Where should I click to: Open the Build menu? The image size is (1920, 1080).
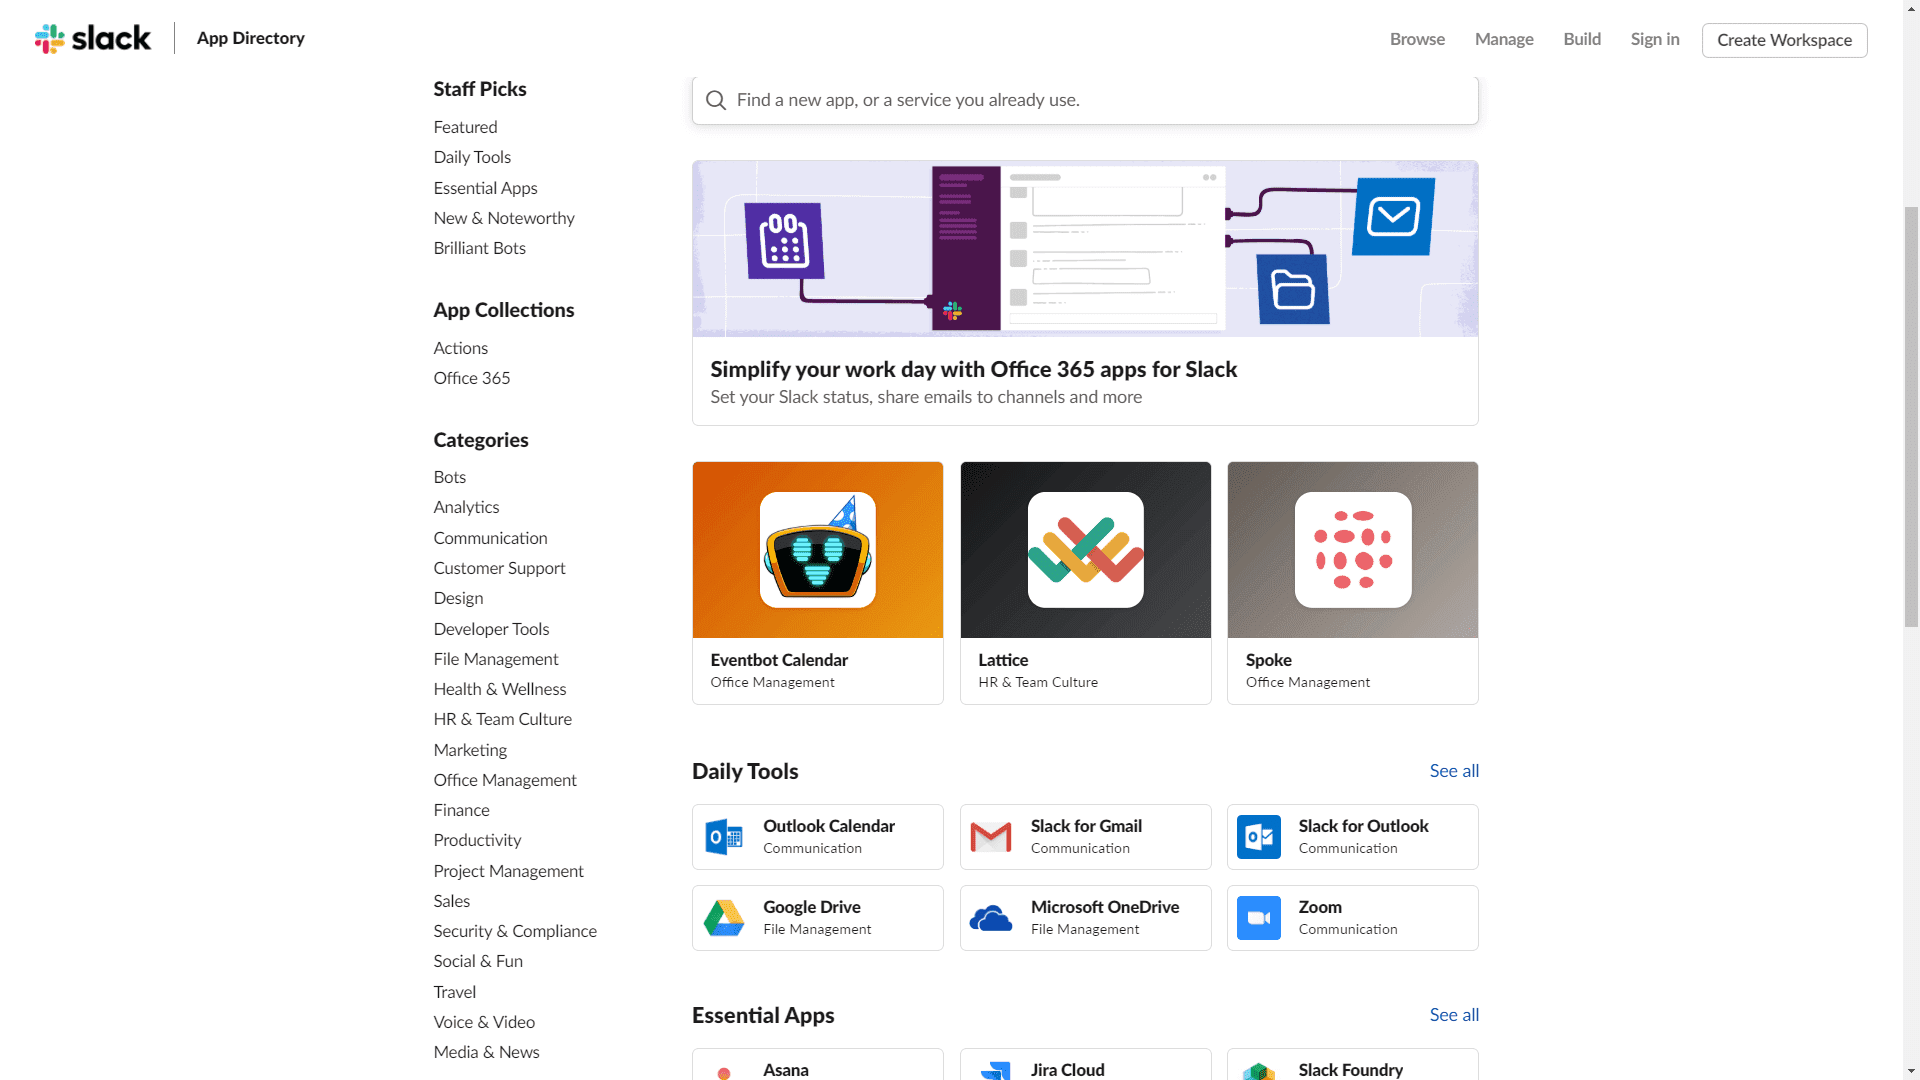coord(1582,39)
